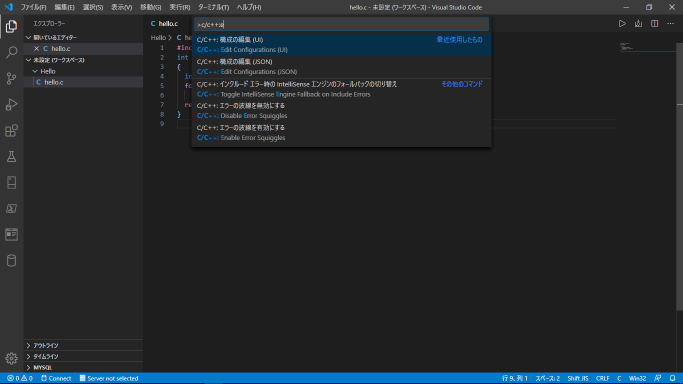Run the C file with play icon
This screenshot has width=683, height=384.
click(x=622, y=24)
